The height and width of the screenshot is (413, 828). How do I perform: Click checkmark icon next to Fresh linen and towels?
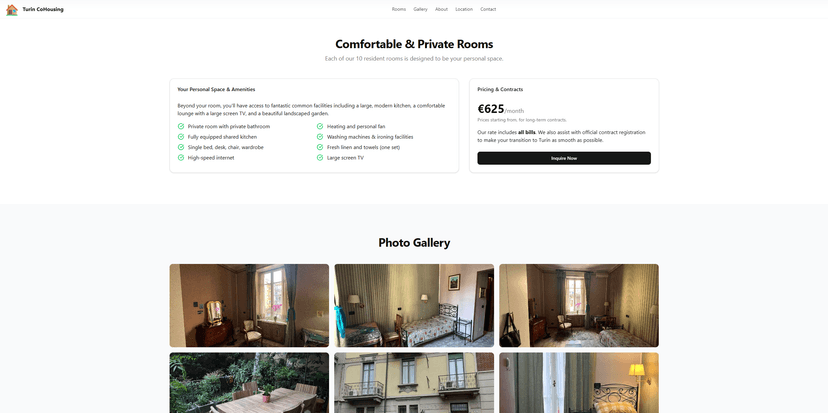click(x=320, y=147)
